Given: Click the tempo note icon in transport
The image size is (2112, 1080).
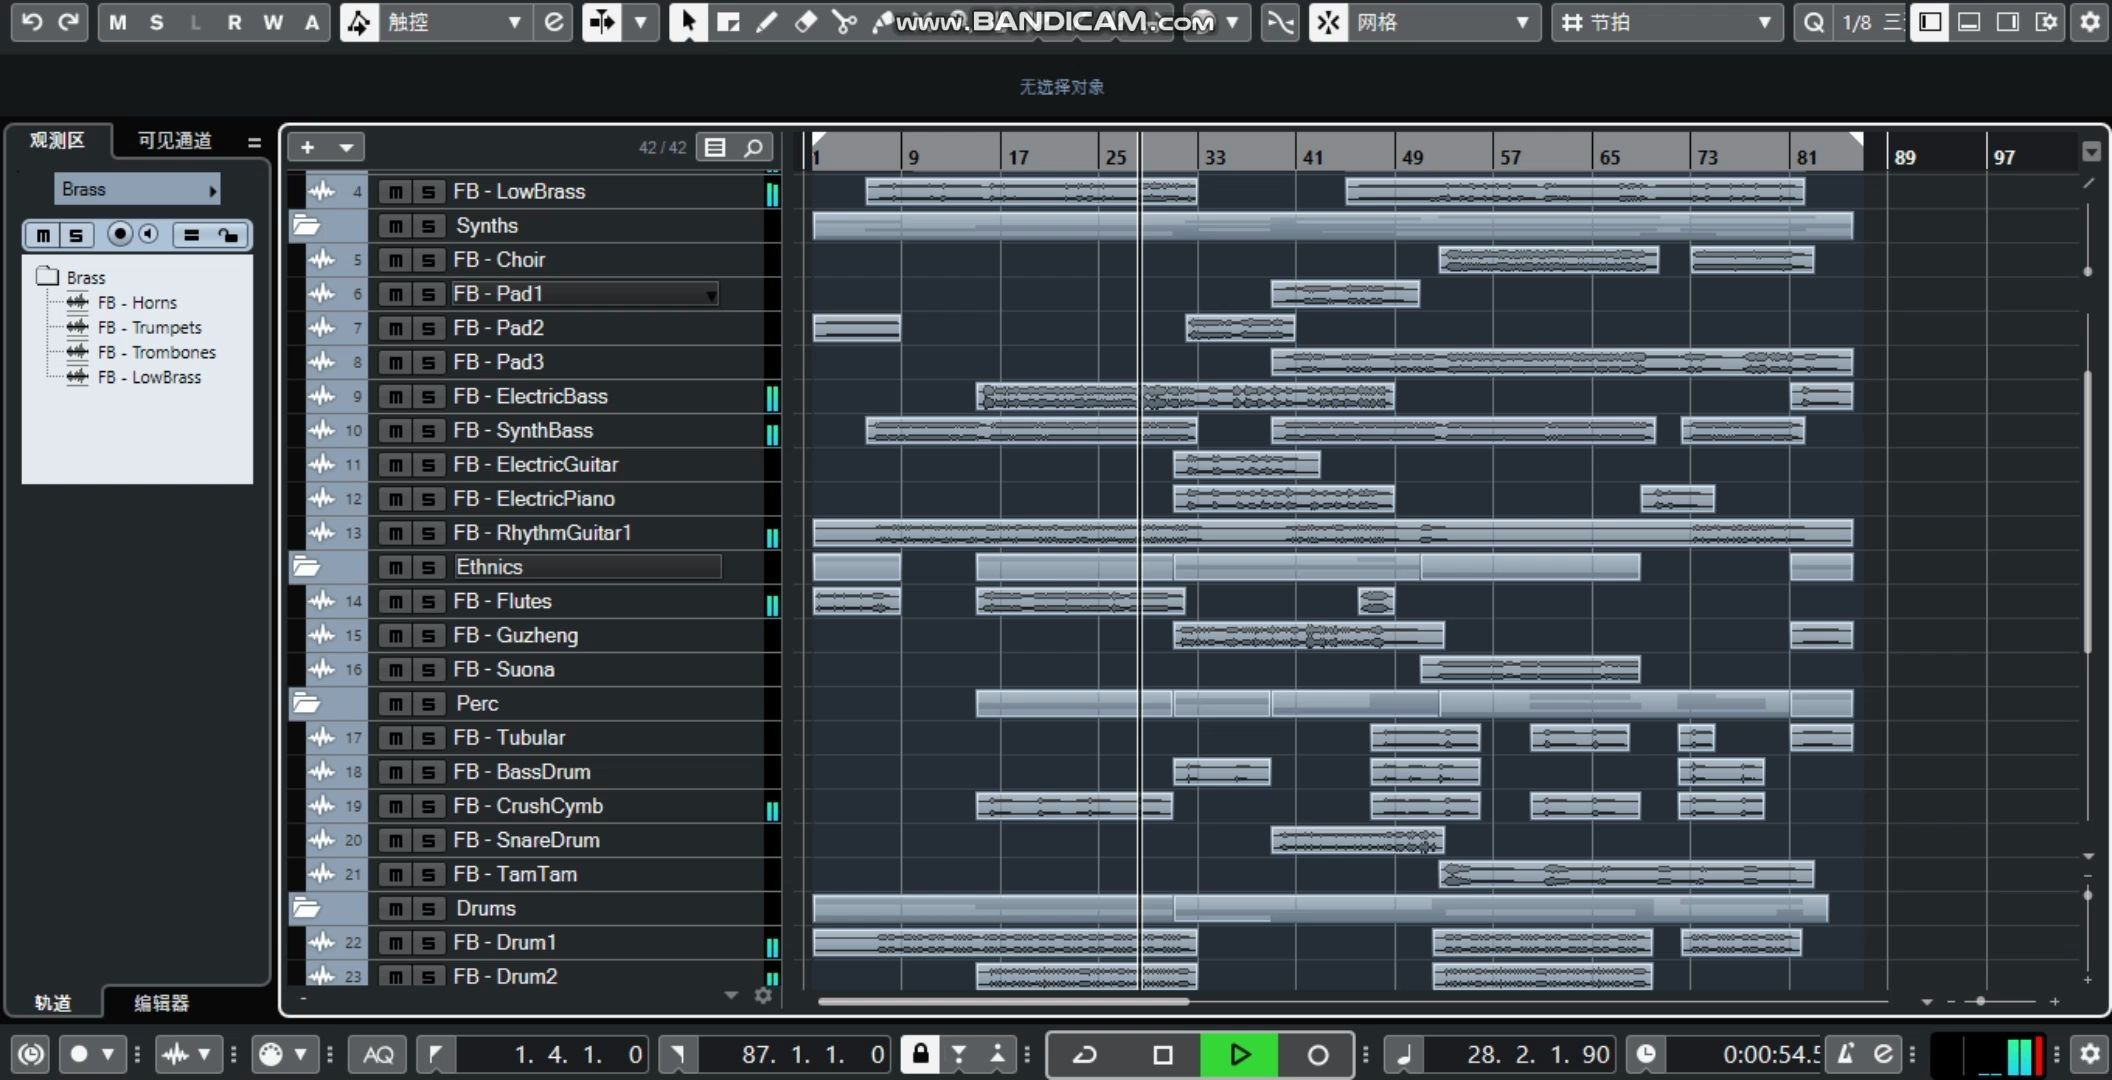Looking at the screenshot, I should pos(1404,1054).
